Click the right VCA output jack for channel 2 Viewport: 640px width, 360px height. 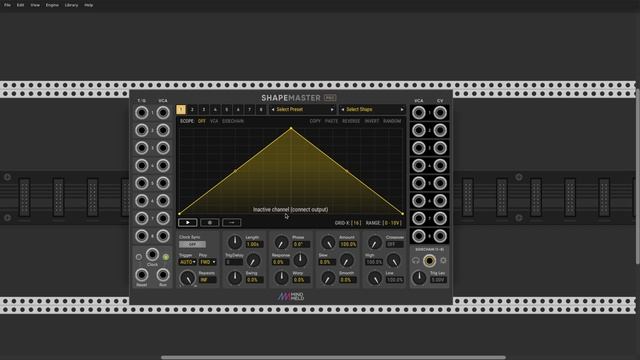pos(418,130)
